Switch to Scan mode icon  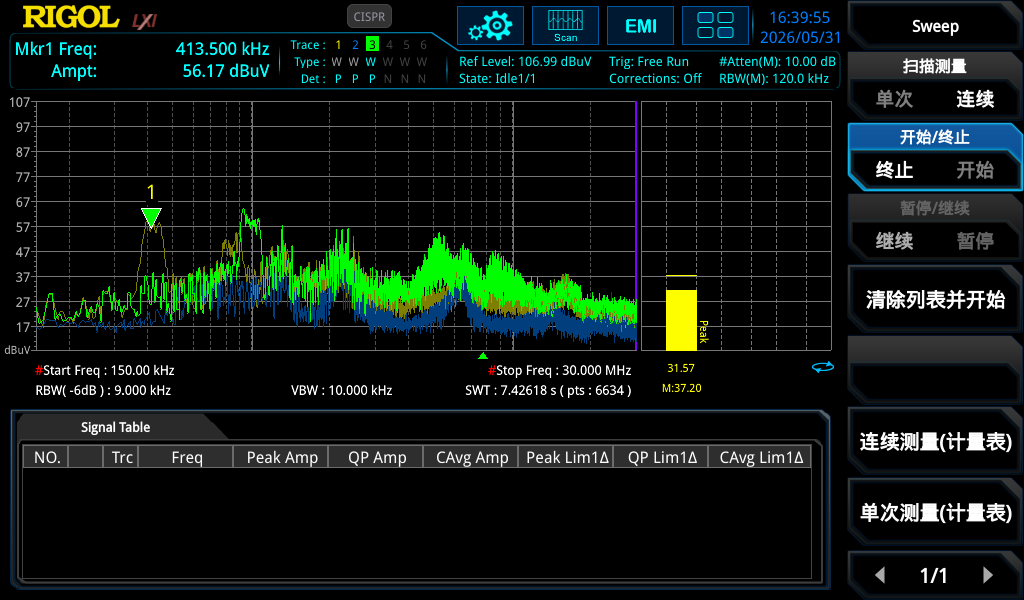[566, 26]
